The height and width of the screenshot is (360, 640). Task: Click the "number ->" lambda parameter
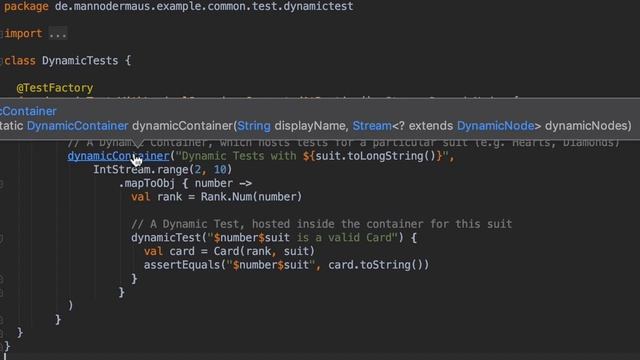coord(223,183)
